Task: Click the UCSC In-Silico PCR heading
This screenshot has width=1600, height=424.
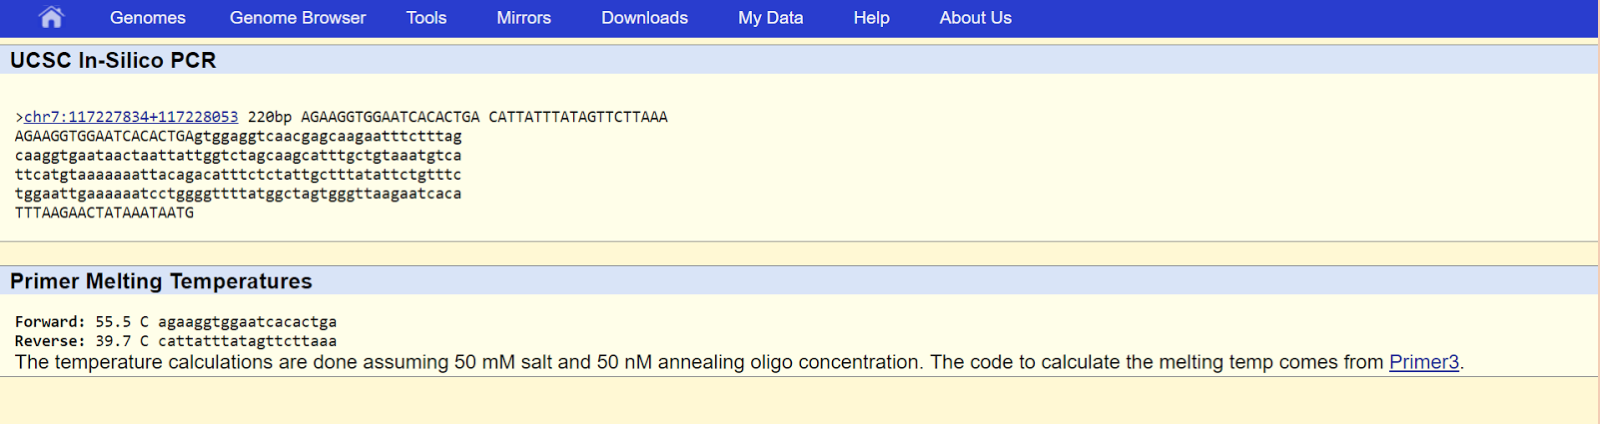Action: 113,60
